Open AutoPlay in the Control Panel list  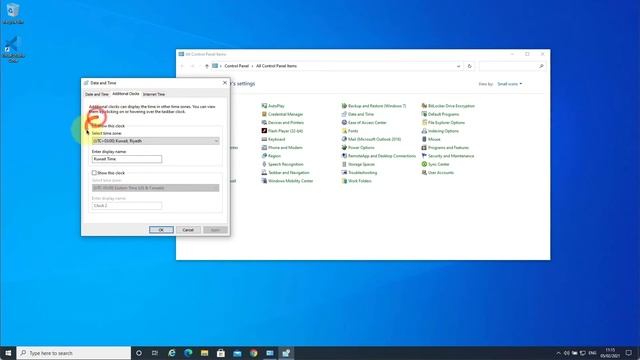[x=273, y=106]
